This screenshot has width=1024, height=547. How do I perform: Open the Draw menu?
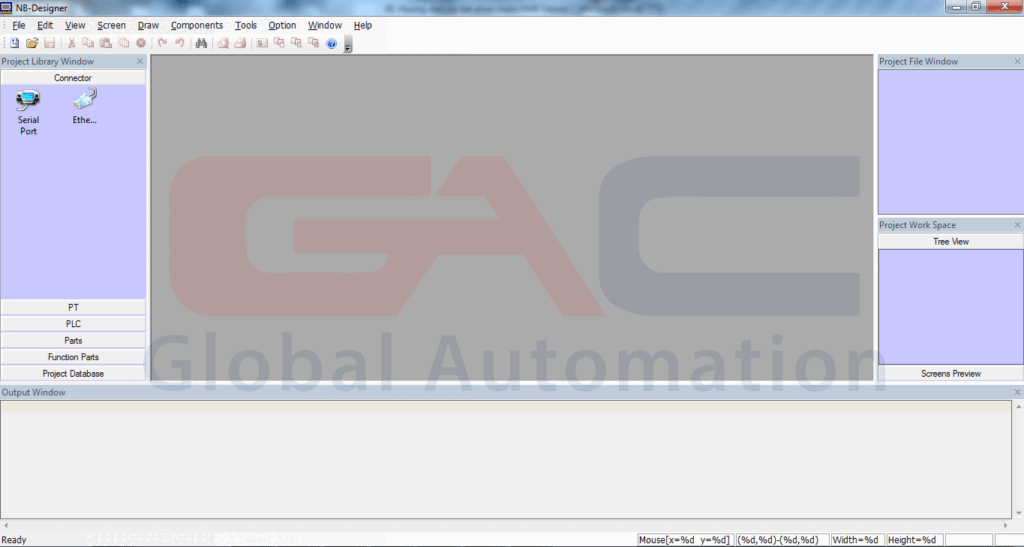tap(148, 25)
